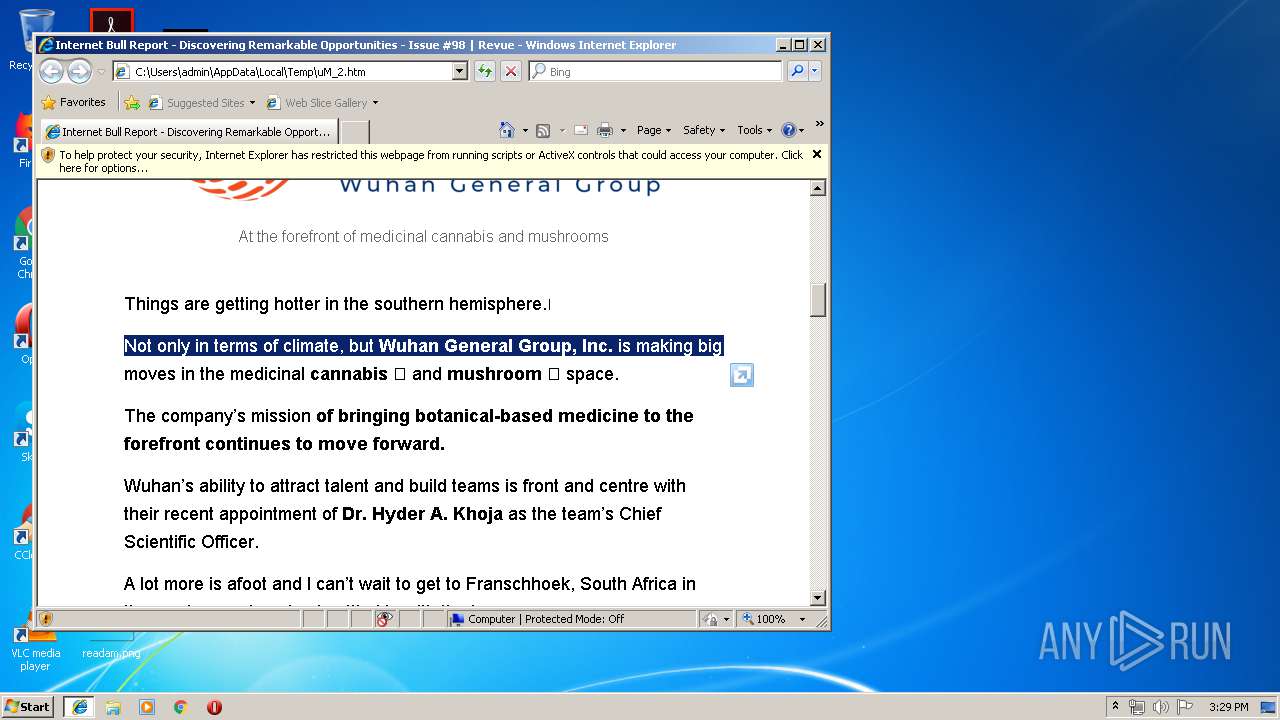This screenshot has width=1280, height=720.
Task: Open search provider dropdown
Action: (x=815, y=71)
